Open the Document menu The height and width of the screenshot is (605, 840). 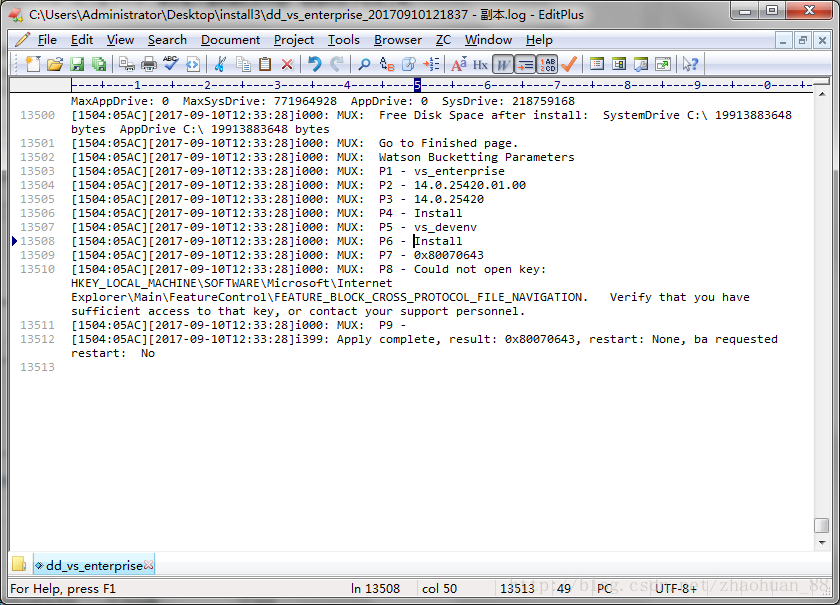(x=230, y=40)
